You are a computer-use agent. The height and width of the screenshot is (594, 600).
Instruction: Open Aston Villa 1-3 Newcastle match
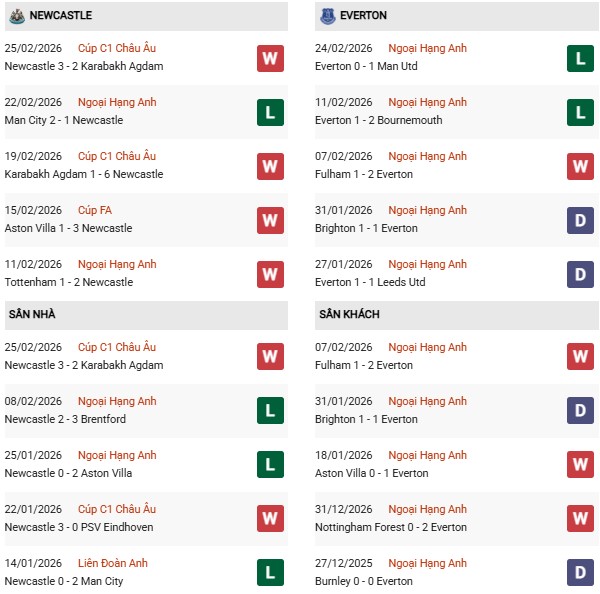click(68, 228)
